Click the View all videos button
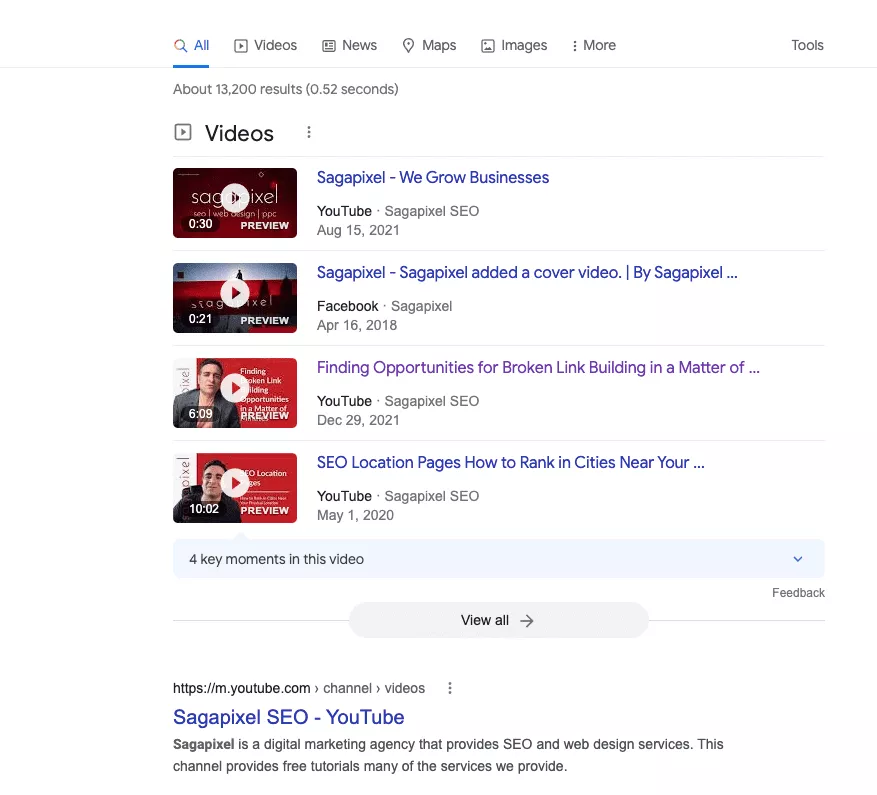This screenshot has height=795, width=877. click(497, 620)
